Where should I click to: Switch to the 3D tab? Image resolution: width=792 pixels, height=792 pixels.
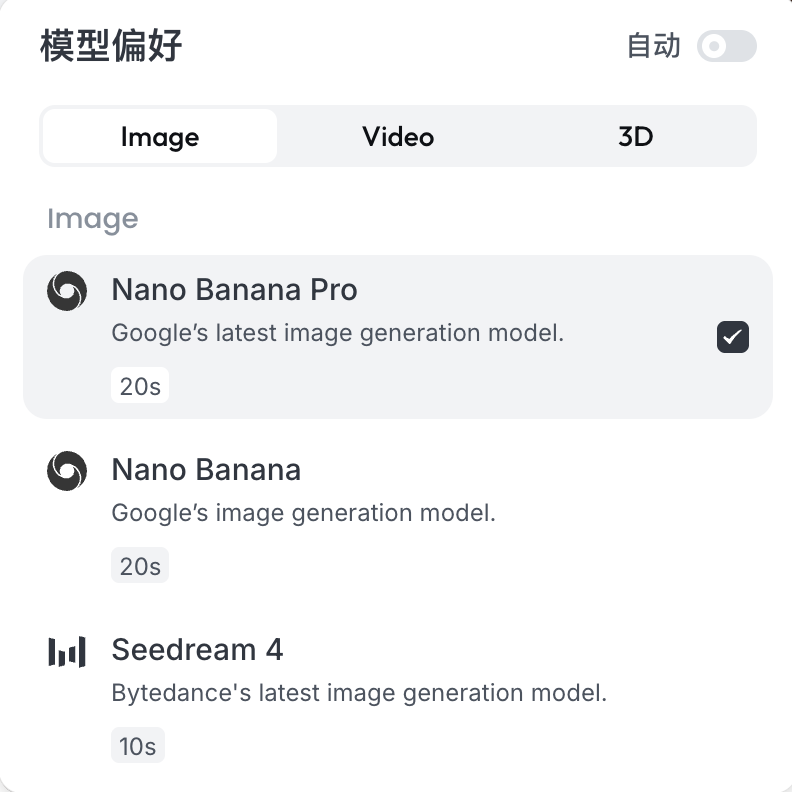point(635,136)
